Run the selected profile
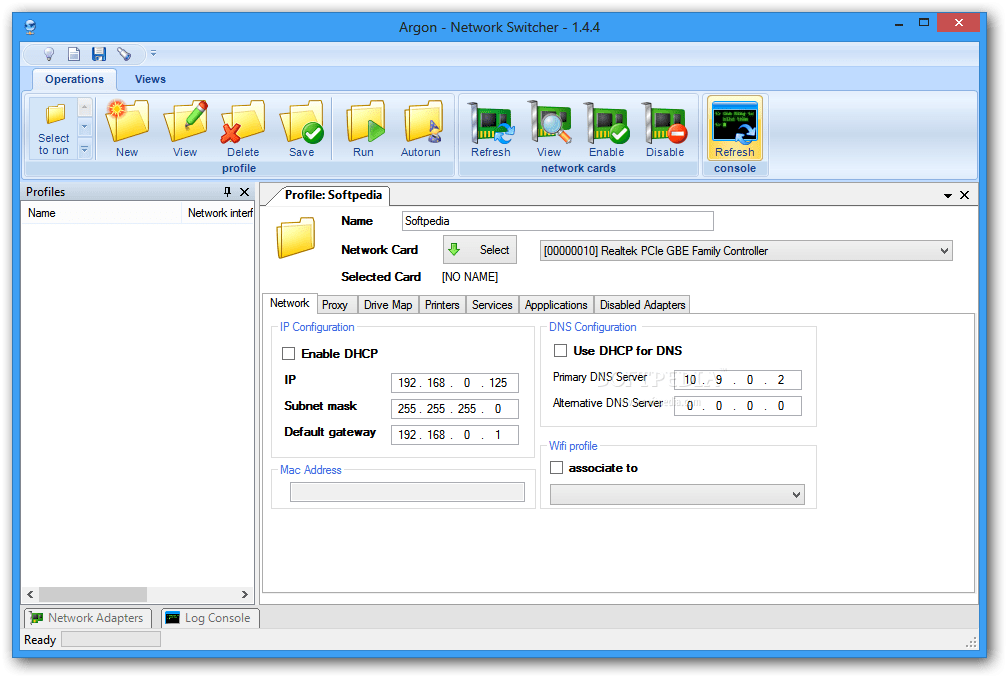The height and width of the screenshot is (678, 1007). click(364, 127)
